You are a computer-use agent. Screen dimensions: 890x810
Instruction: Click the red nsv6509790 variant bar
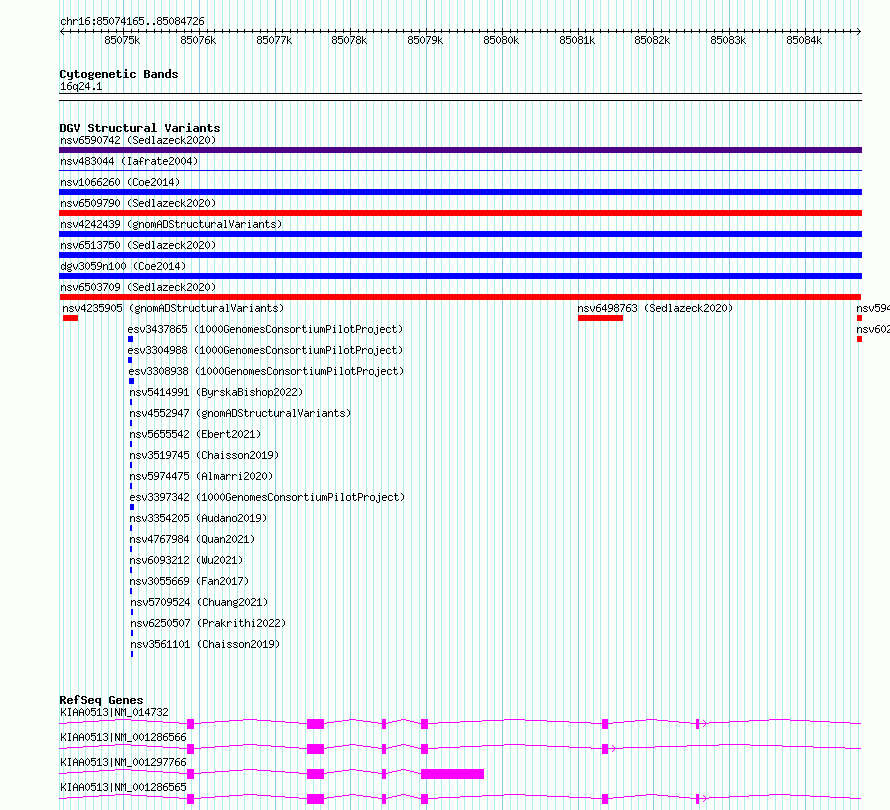tap(460, 213)
